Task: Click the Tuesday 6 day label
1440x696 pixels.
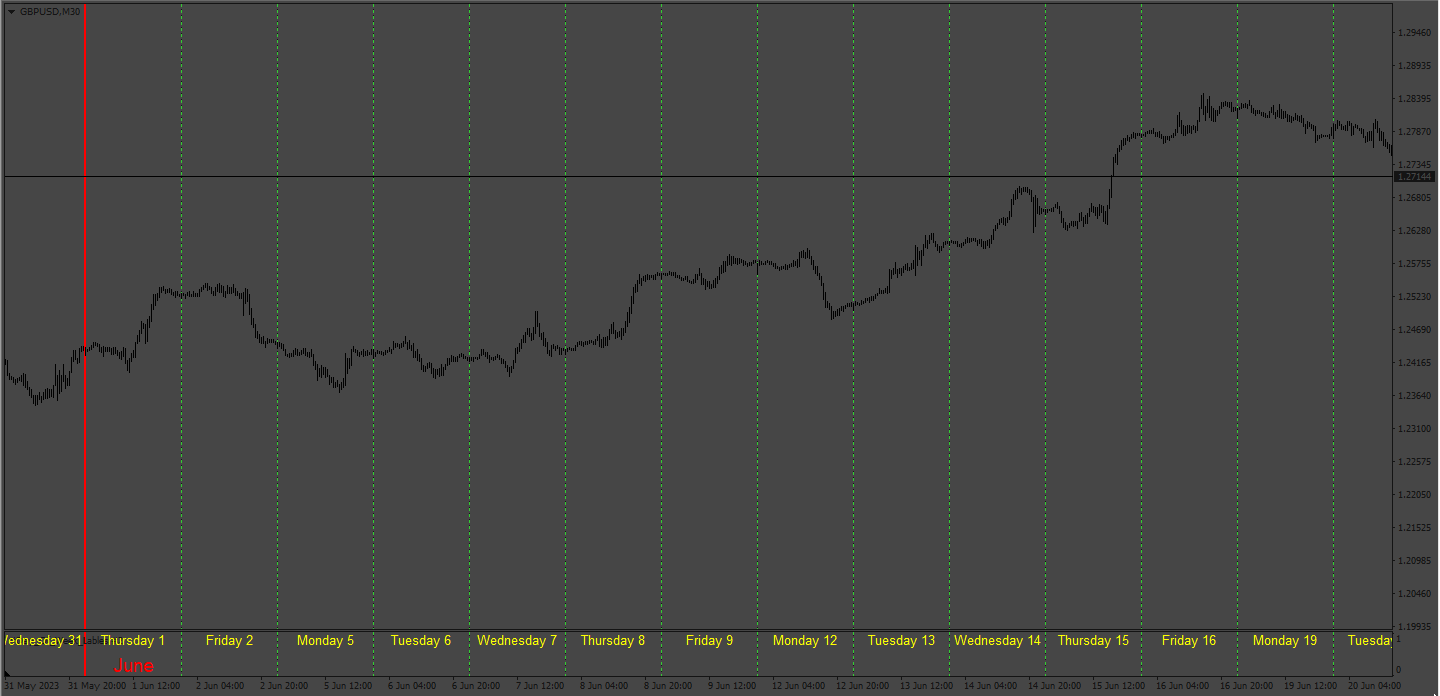Action: 421,640
